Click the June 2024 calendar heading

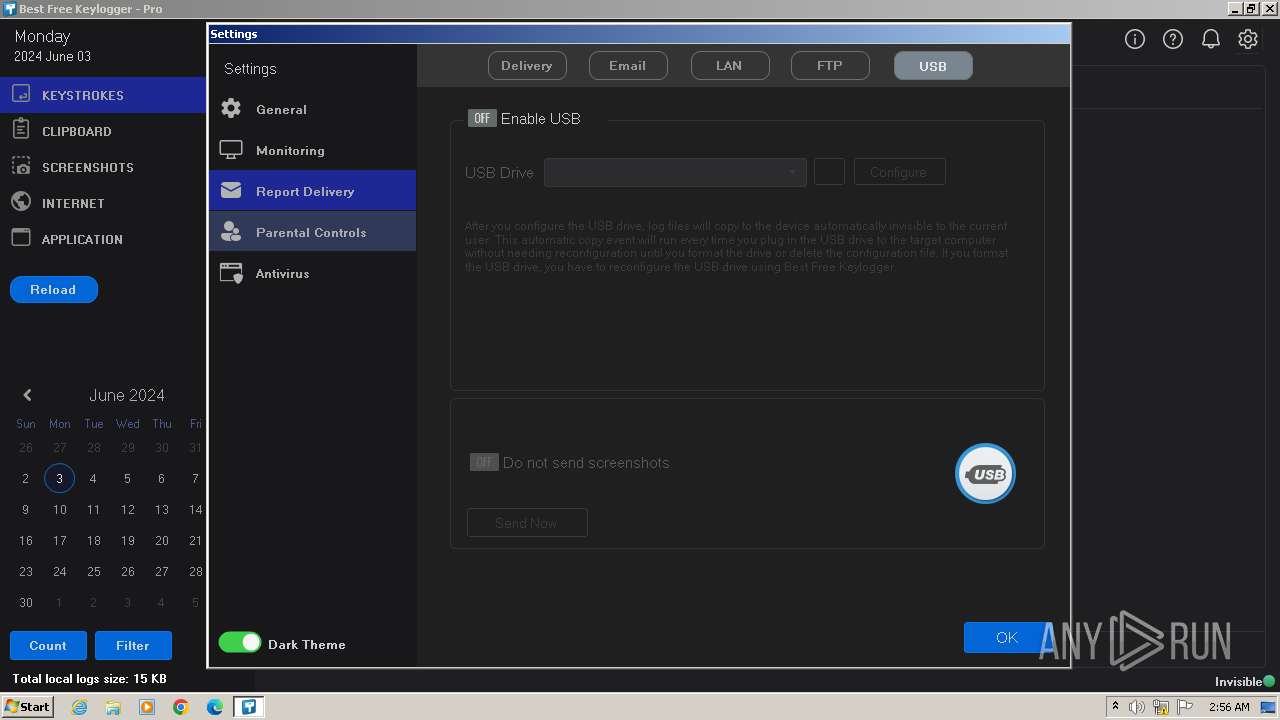[x=127, y=395]
